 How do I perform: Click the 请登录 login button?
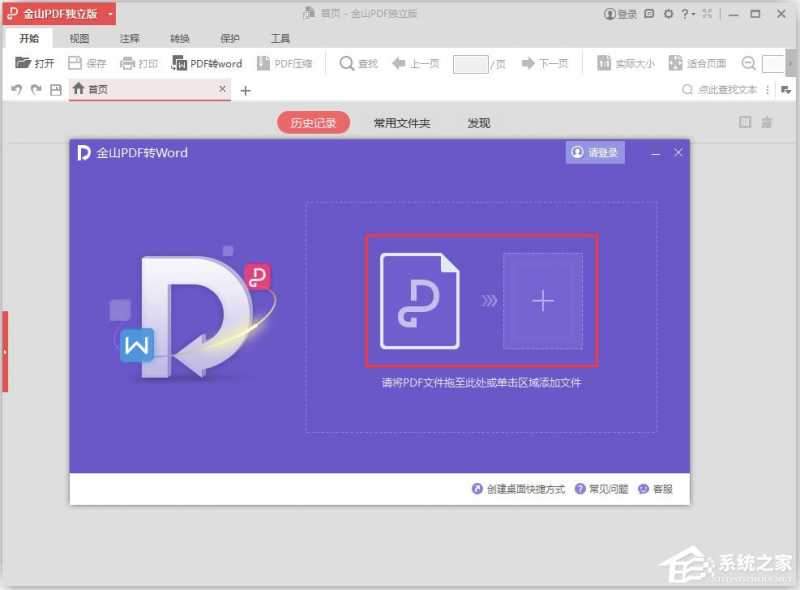coord(597,152)
